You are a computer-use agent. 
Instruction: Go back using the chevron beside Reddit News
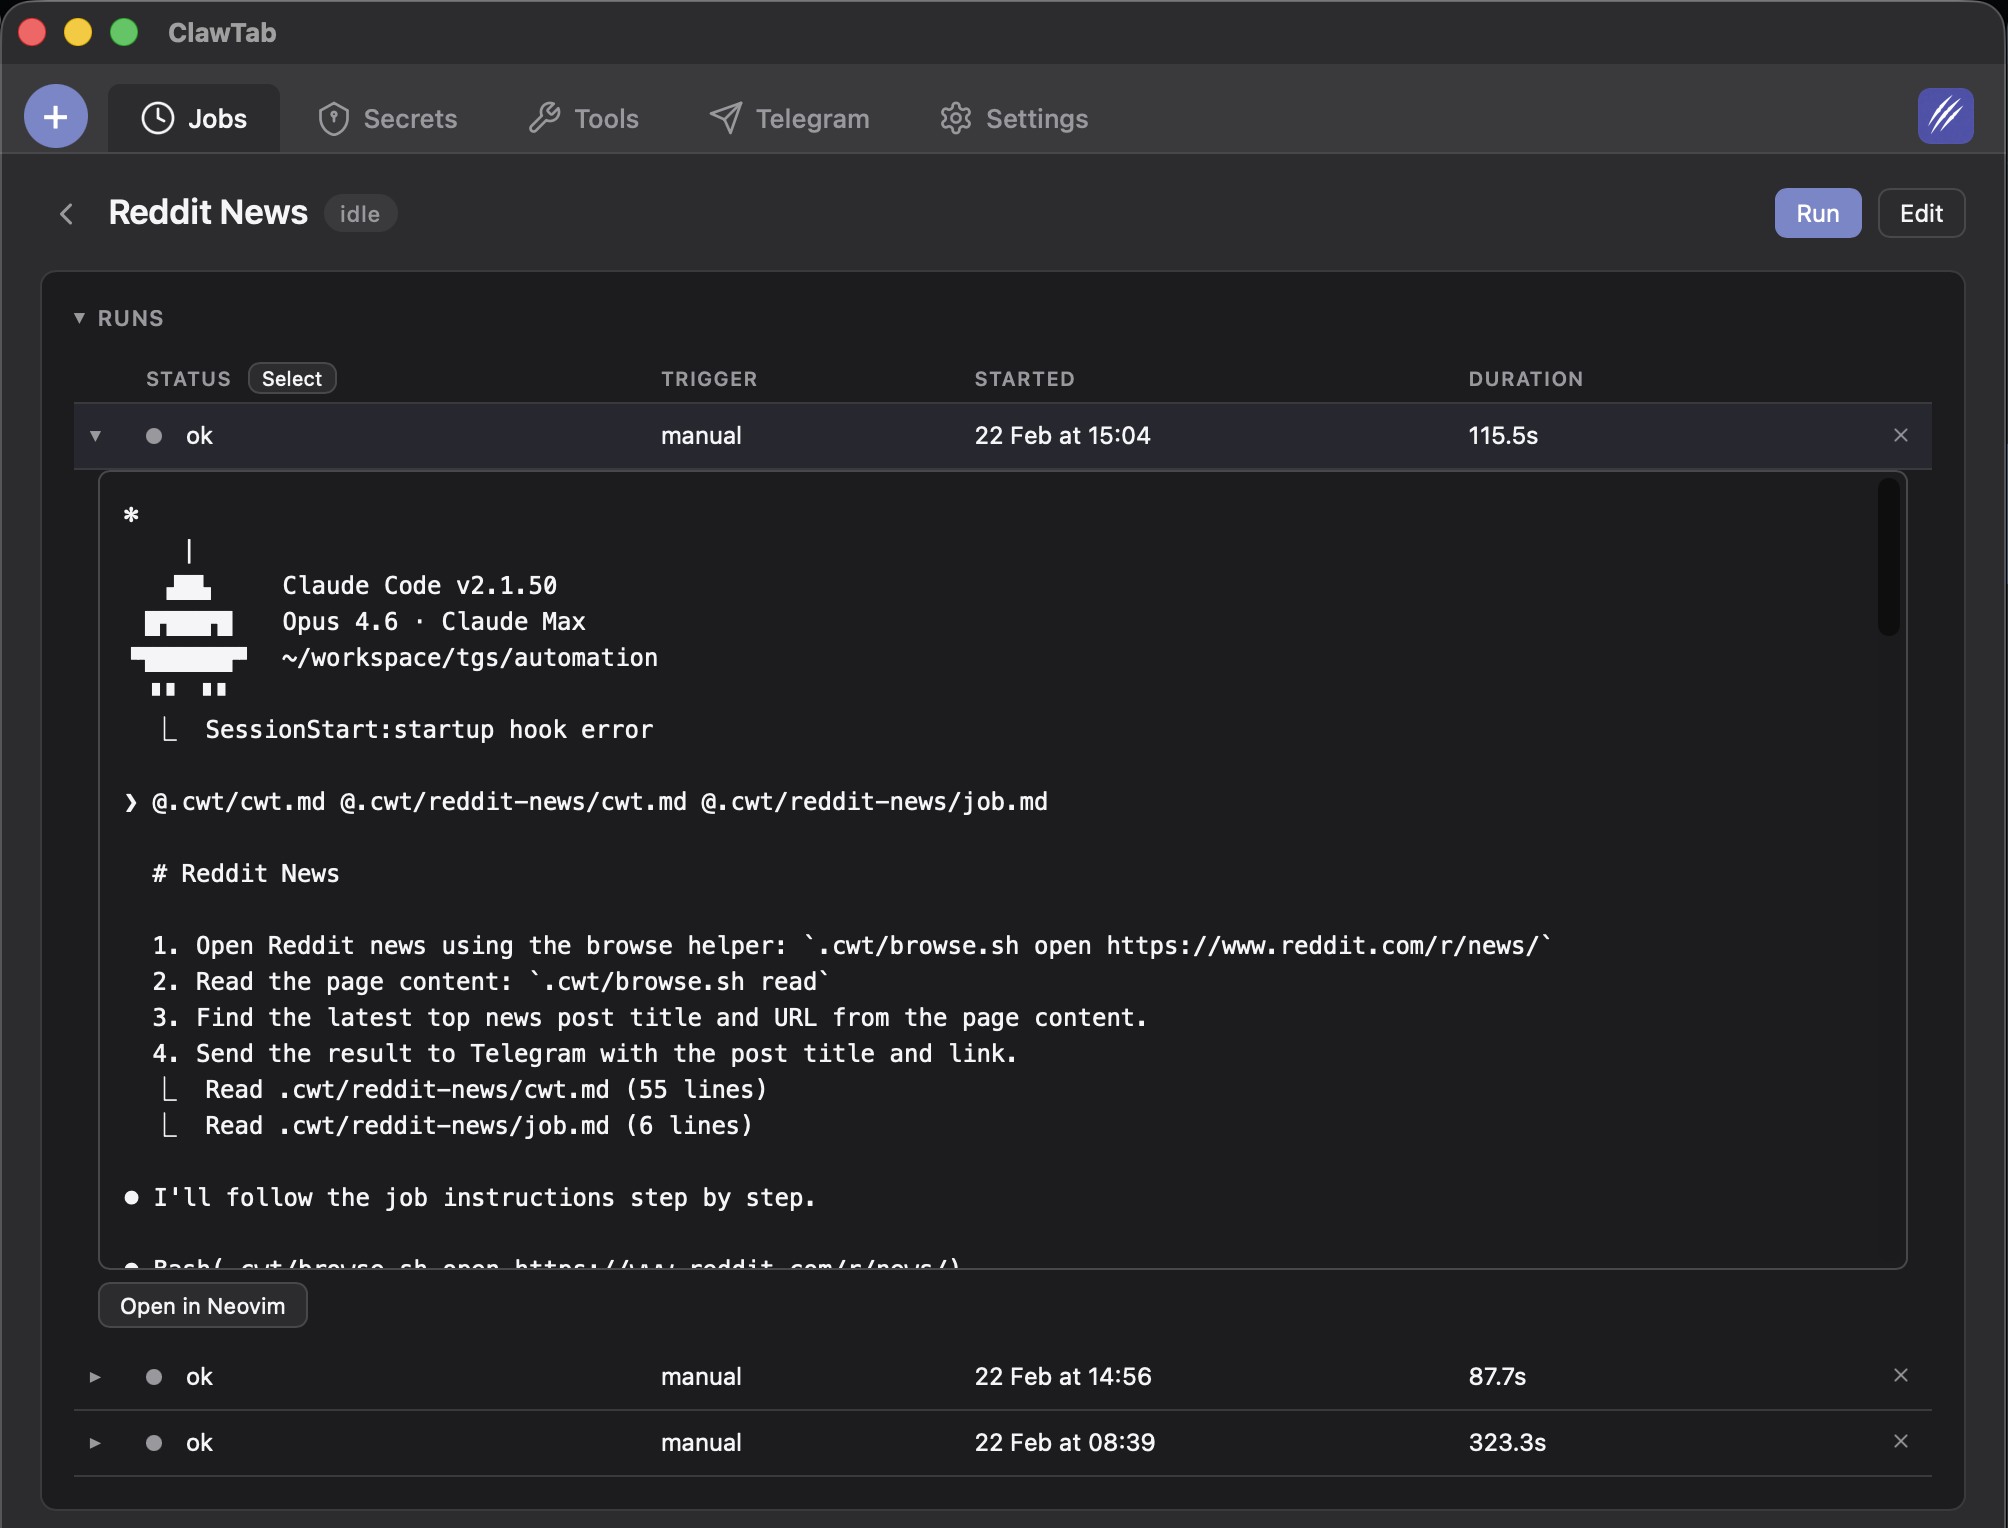click(x=66, y=213)
